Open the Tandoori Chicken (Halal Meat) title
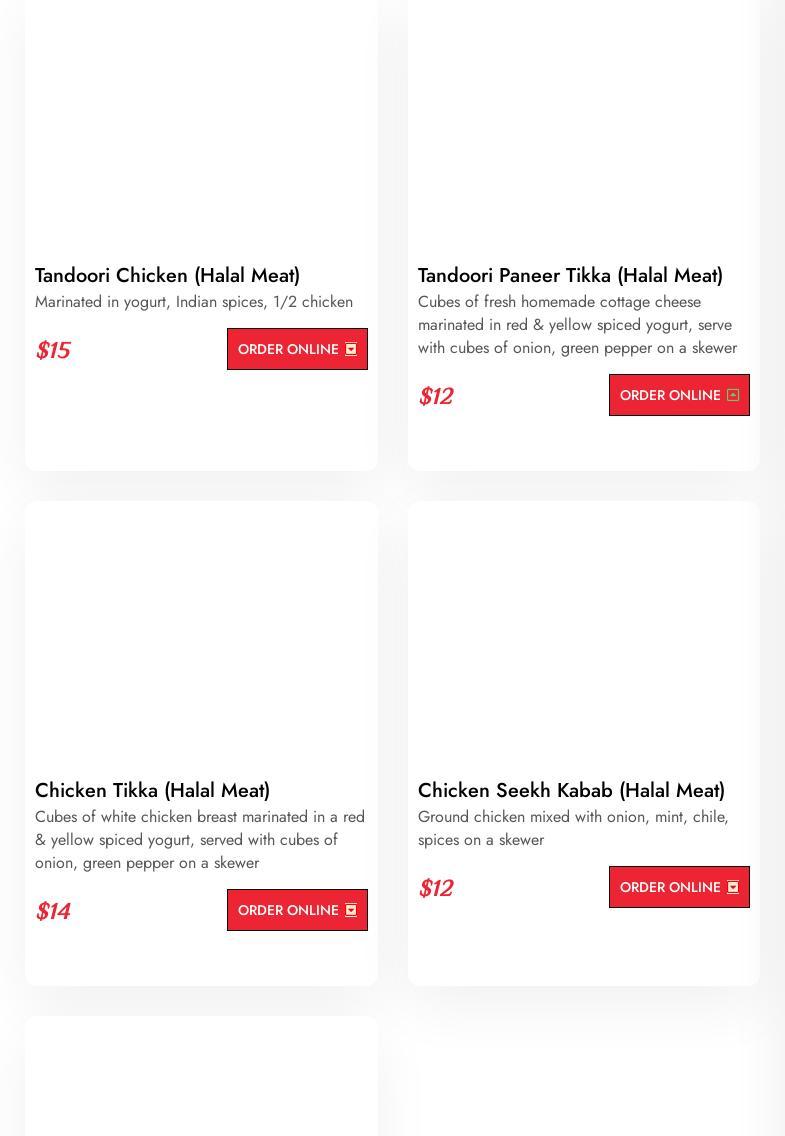785x1136 pixels. (x=167, y=275)
